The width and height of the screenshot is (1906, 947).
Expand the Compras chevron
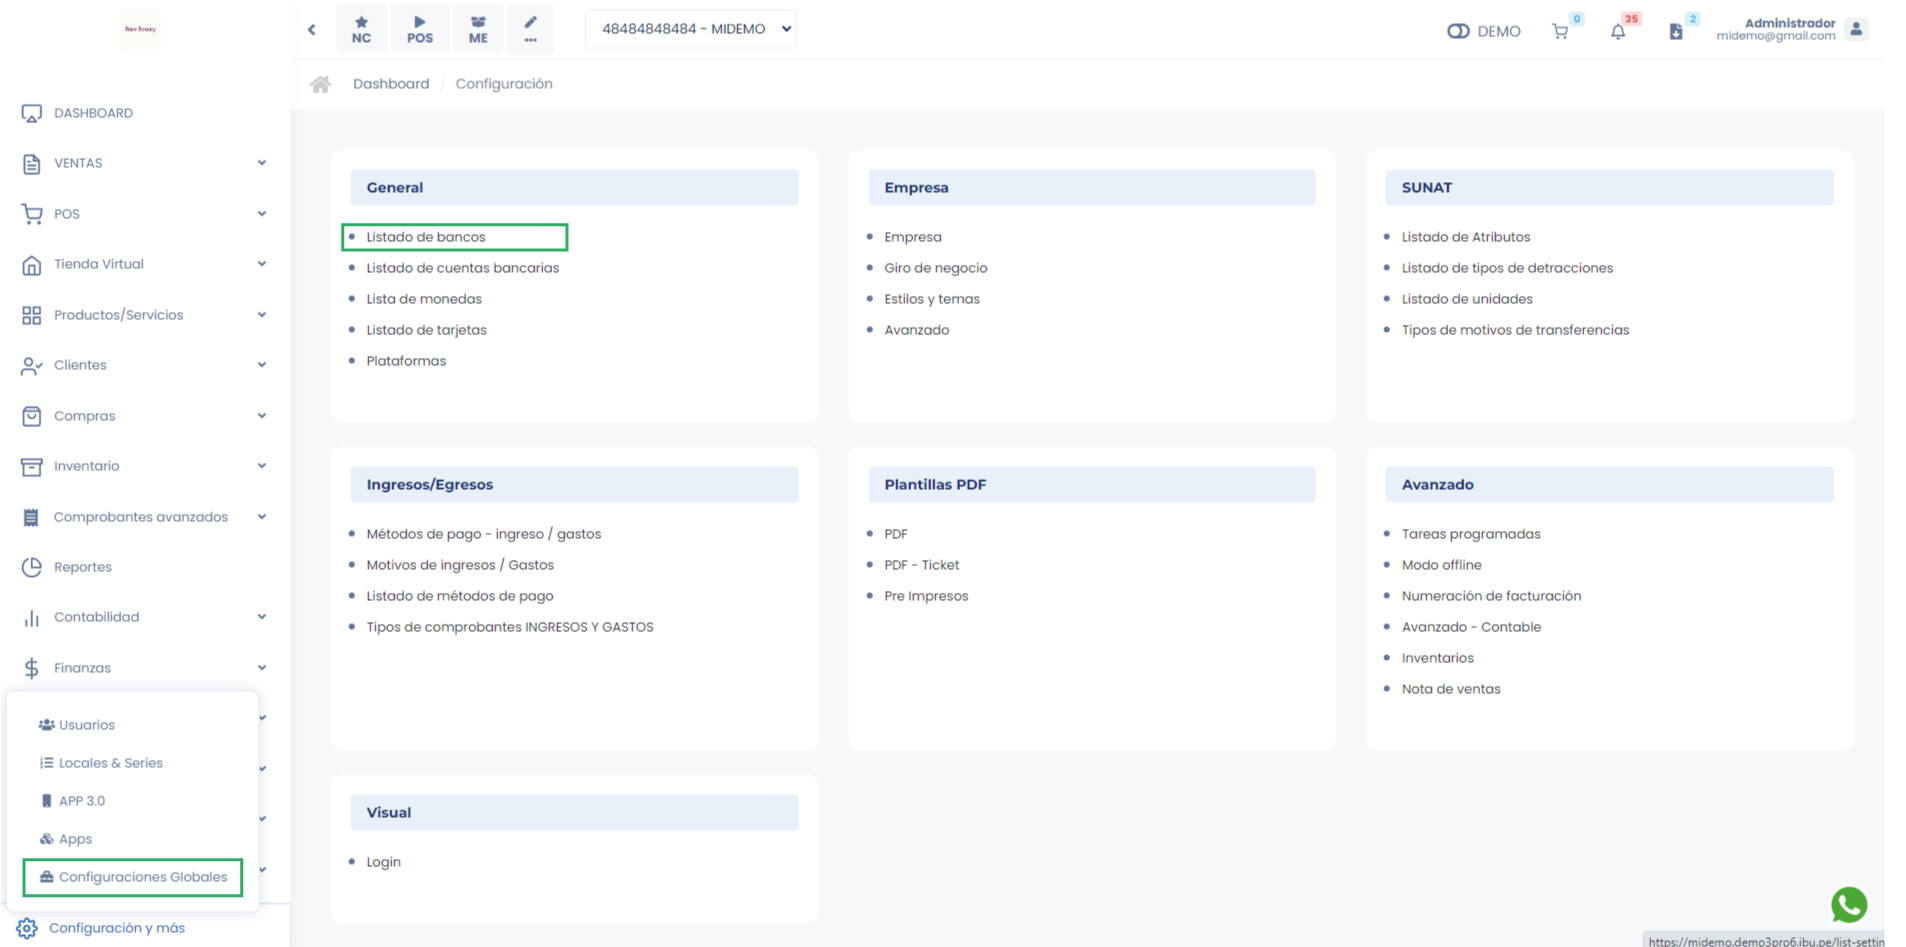(262, 416)
